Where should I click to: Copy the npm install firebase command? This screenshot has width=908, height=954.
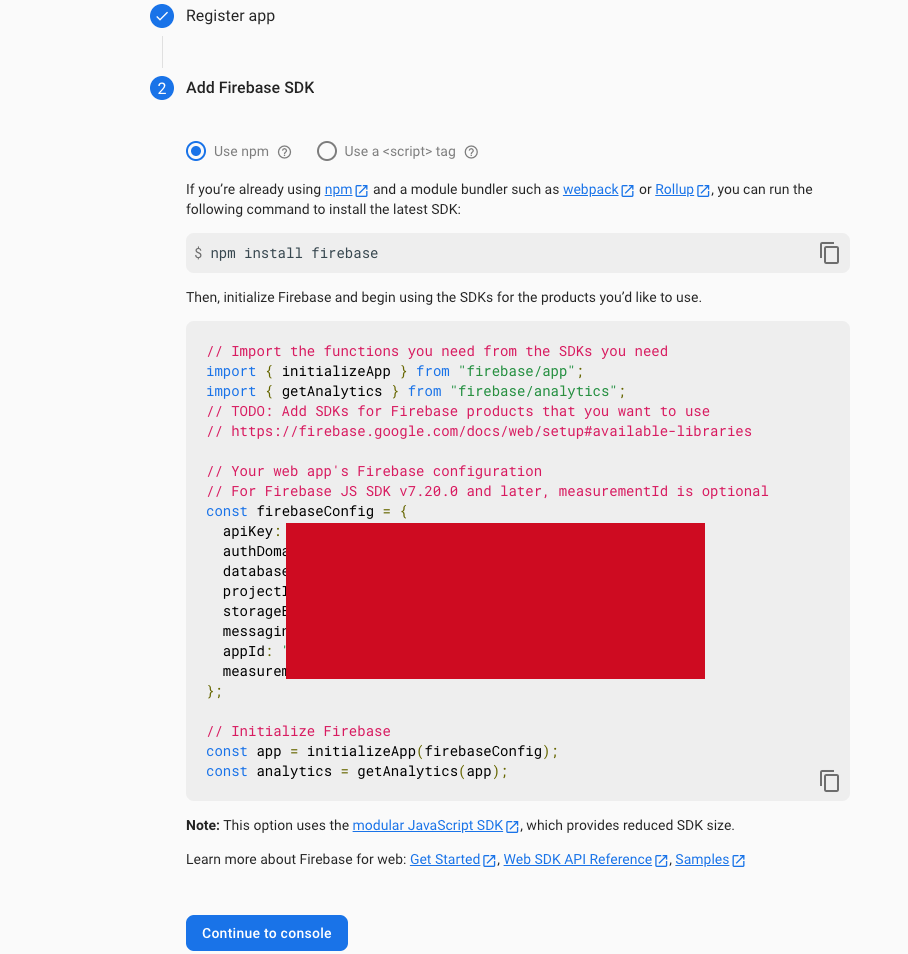(829, 252)
